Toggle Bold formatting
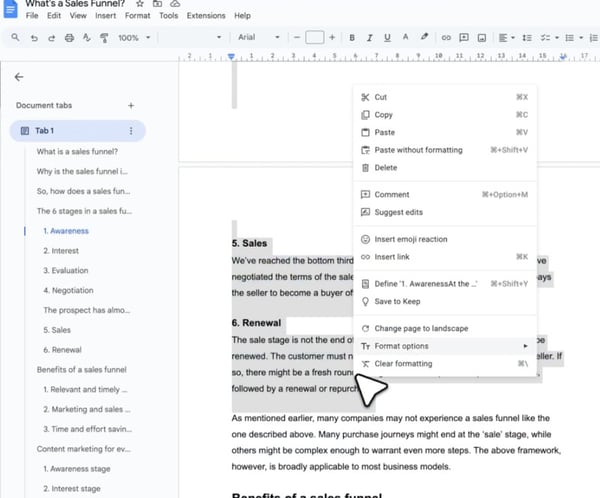Image resolution: width=600 pixels, height=498 pixels. pos(352,38)
